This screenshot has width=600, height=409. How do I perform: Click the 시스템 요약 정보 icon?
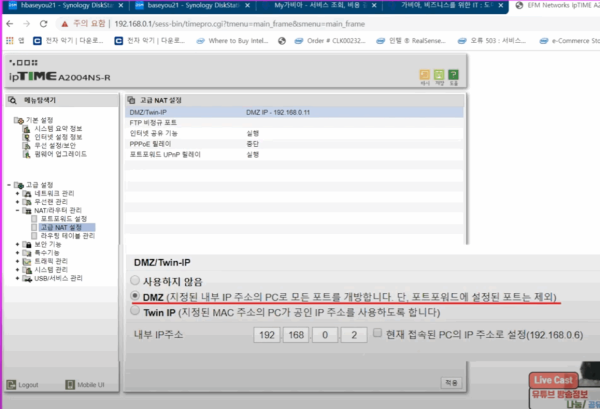coord(26,129)
